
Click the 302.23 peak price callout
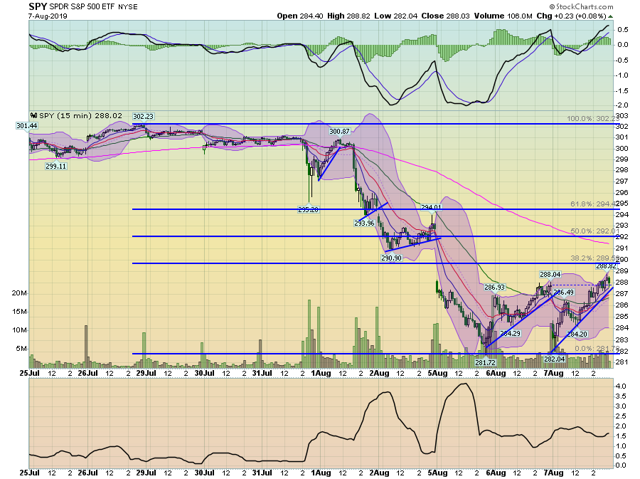[x=143, y=117]
